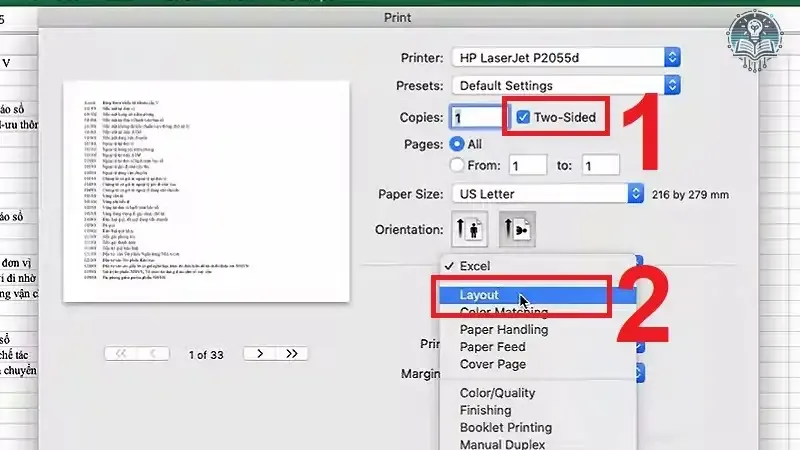Go to next preview page arrow
Image resolution: width=800 pixels, height=450 pixels.
click(x=260, y=354)
